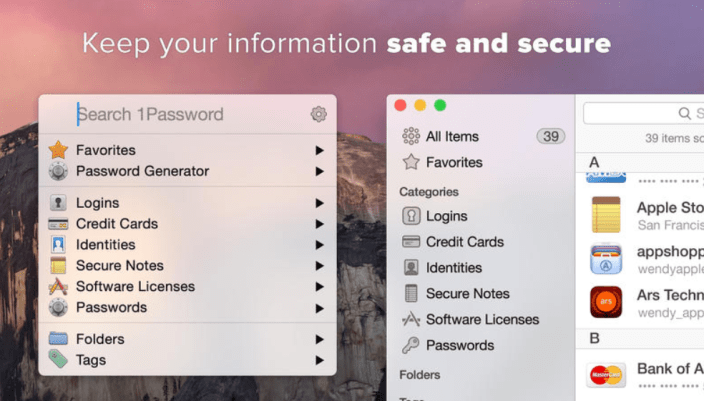The width and height of the screenshot is (704, 401).
Task: Click the Ars Technica item thumbnail
Action: point(606,303)
